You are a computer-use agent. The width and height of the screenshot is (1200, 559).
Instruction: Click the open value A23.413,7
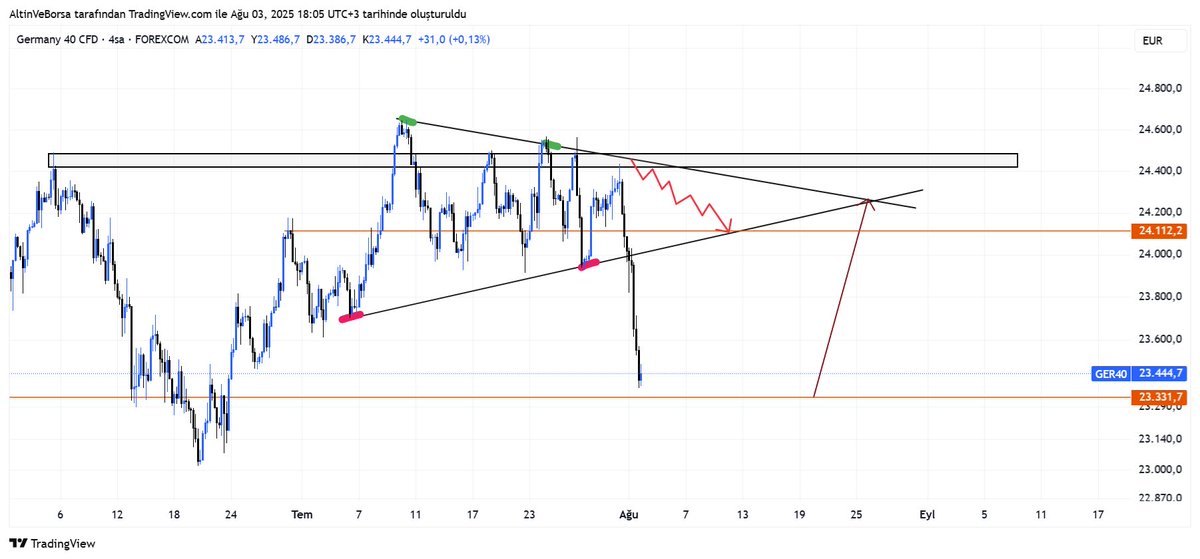(220, 39)
